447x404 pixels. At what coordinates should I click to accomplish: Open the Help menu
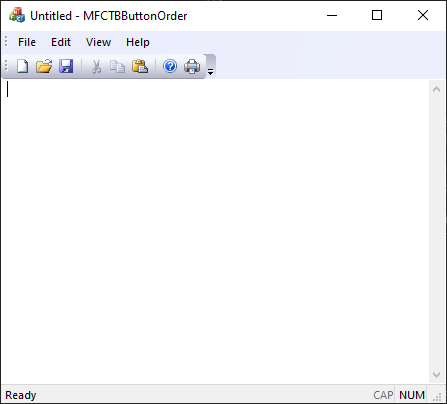(138, 42)
